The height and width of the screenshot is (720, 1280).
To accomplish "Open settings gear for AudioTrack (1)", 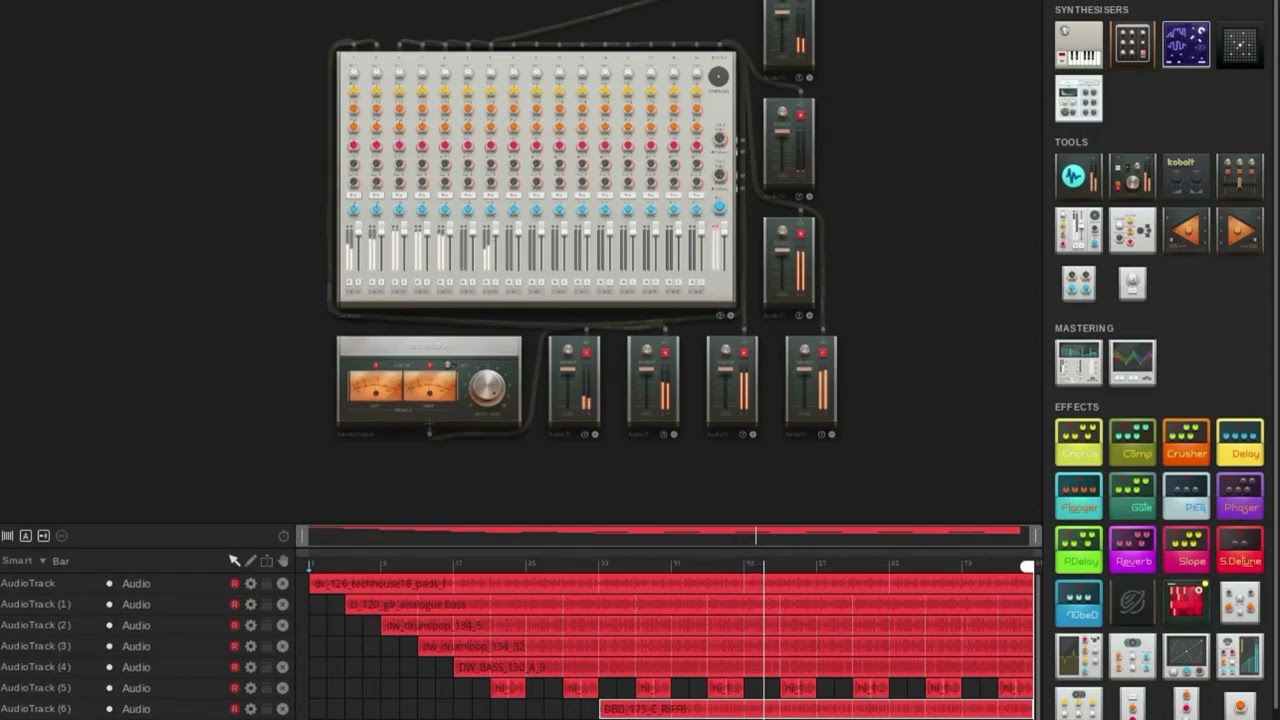I will (x=251, y=604).
